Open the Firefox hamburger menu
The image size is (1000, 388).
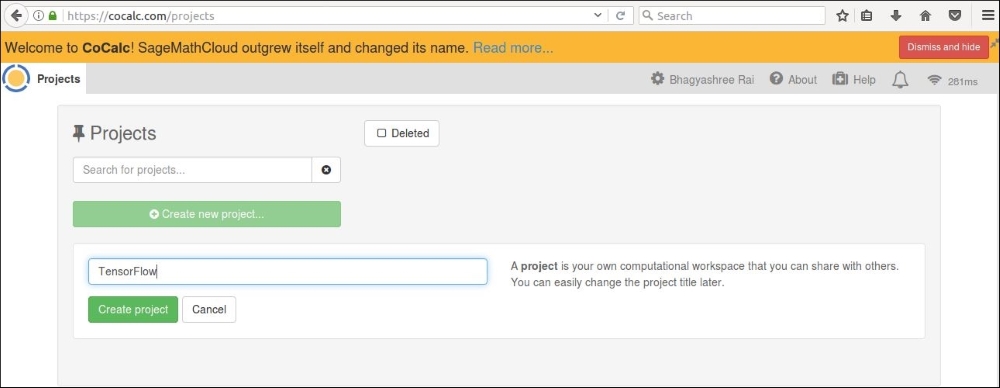tap(986, 16)
